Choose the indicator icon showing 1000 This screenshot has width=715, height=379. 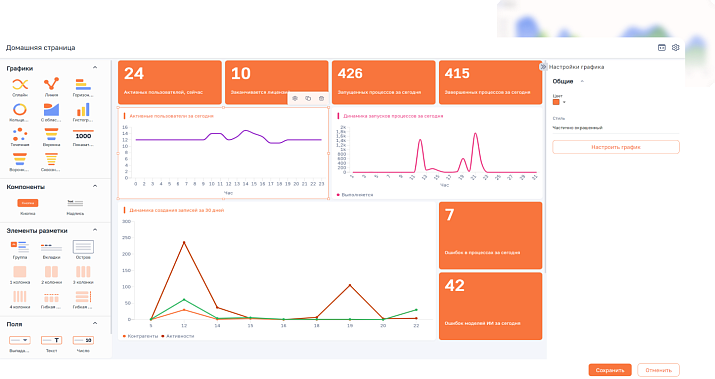click(83, 135)
